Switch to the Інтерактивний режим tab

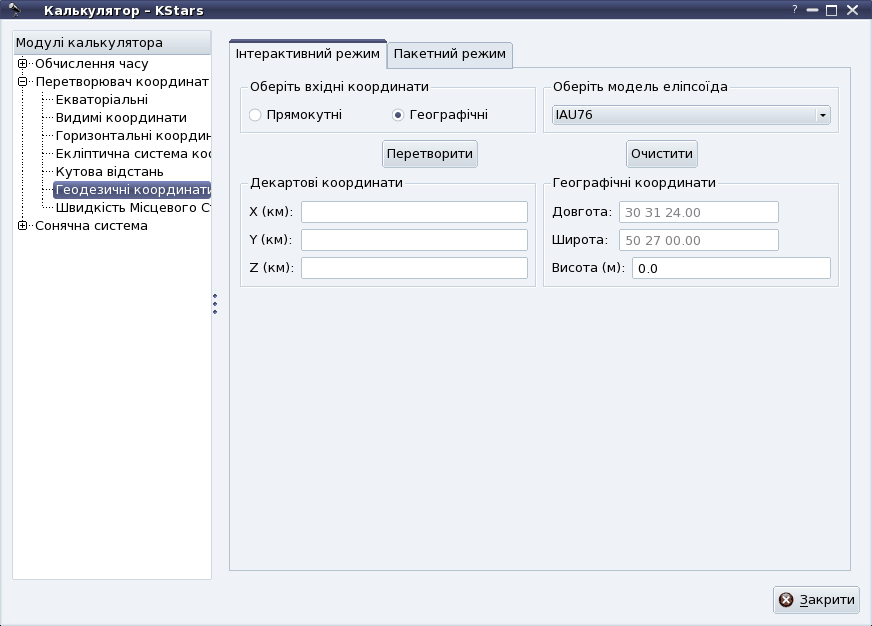click(308, 53)
